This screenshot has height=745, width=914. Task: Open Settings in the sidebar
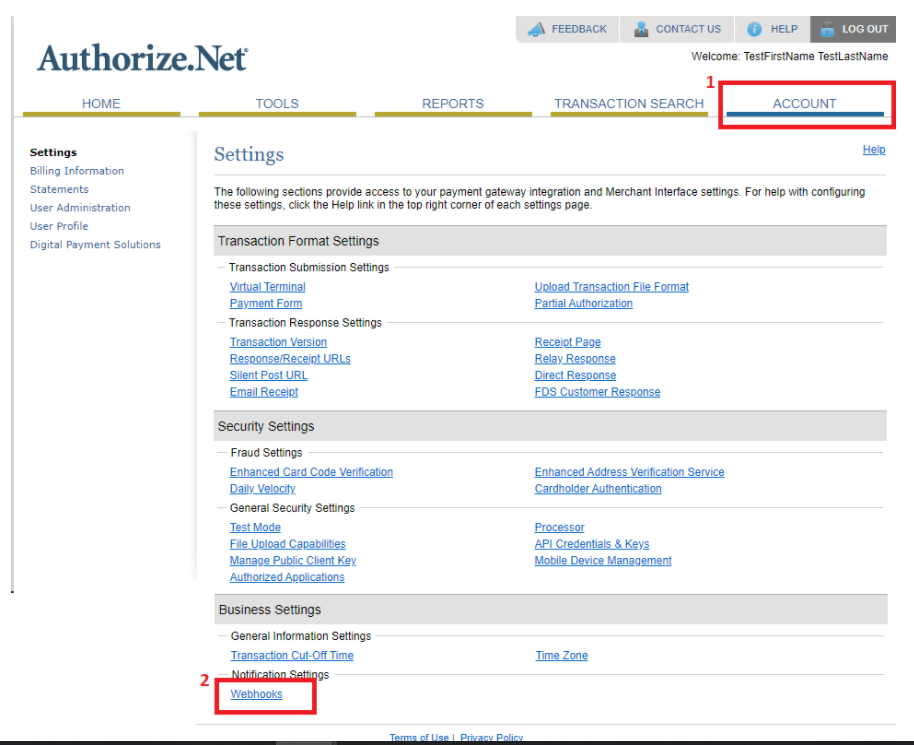pos(53,152)
